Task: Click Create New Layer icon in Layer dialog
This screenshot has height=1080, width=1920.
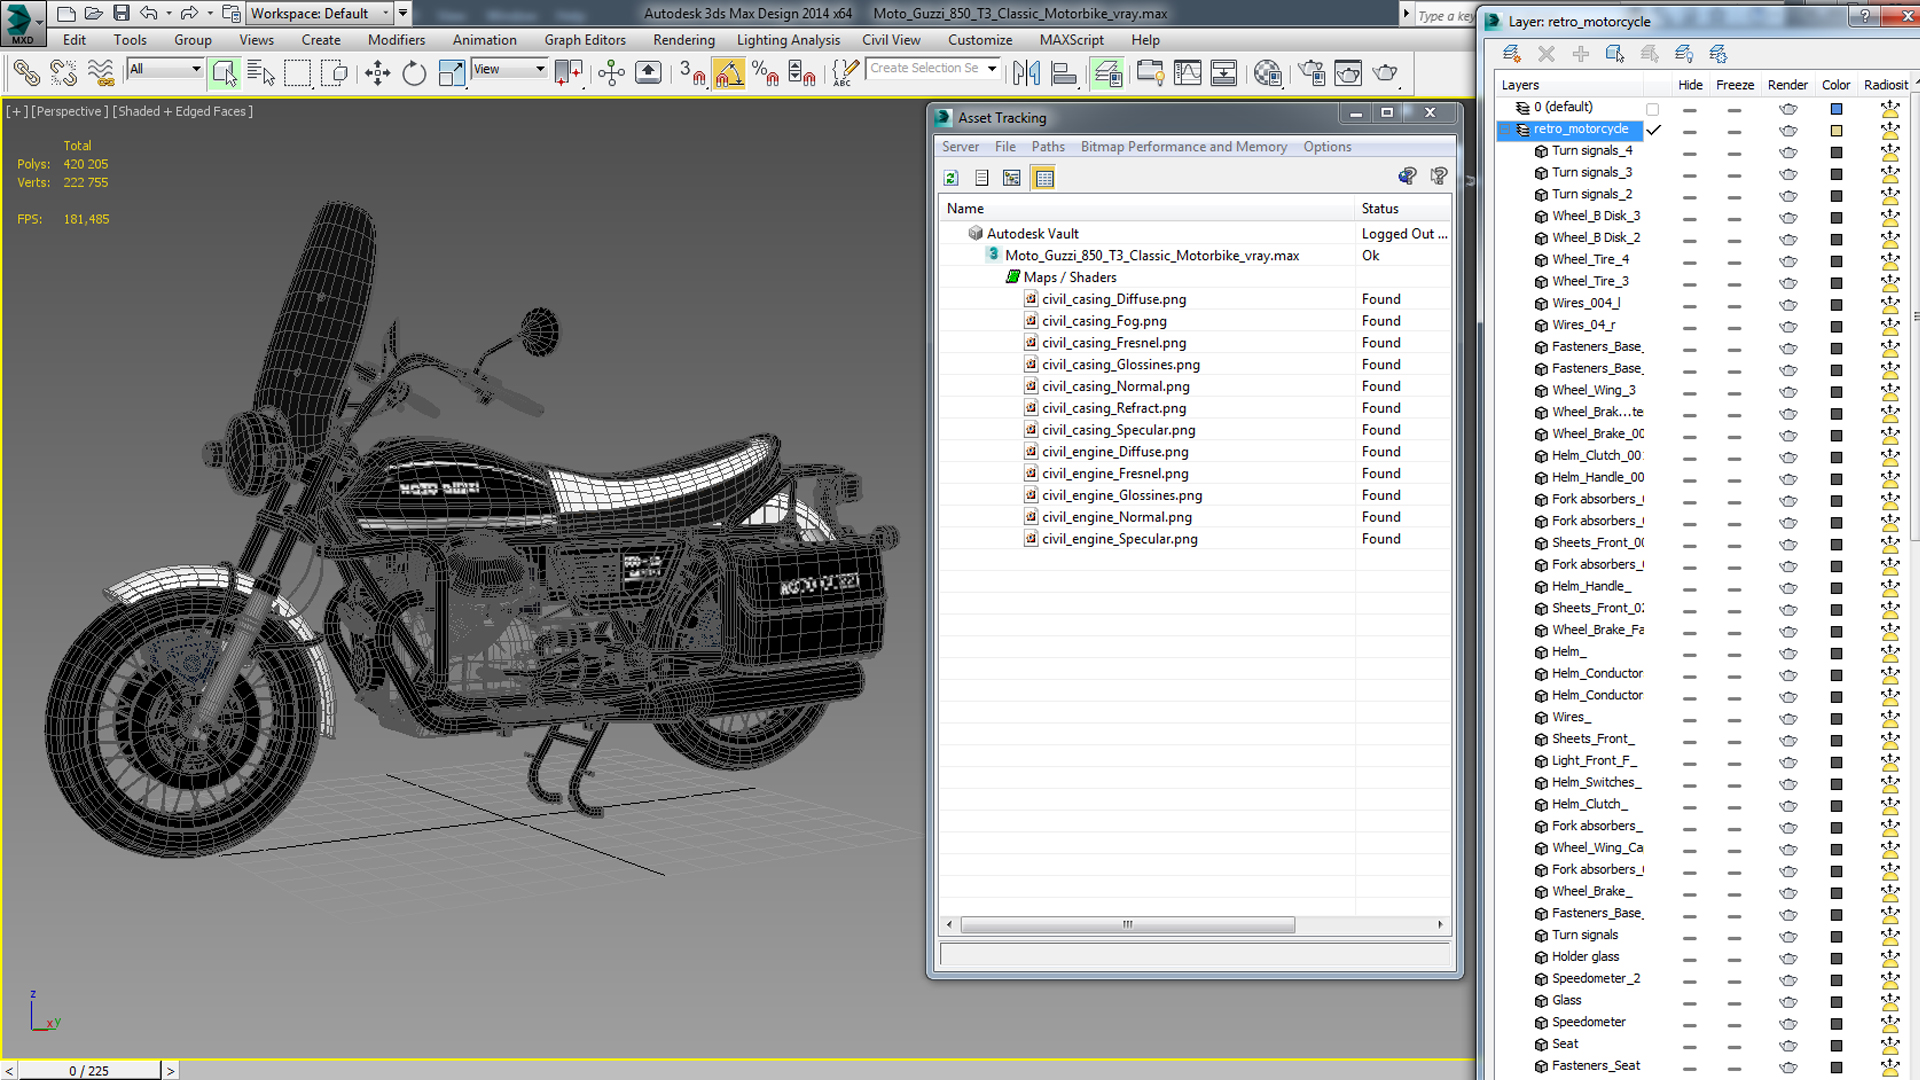Action: click(1512, 53)
